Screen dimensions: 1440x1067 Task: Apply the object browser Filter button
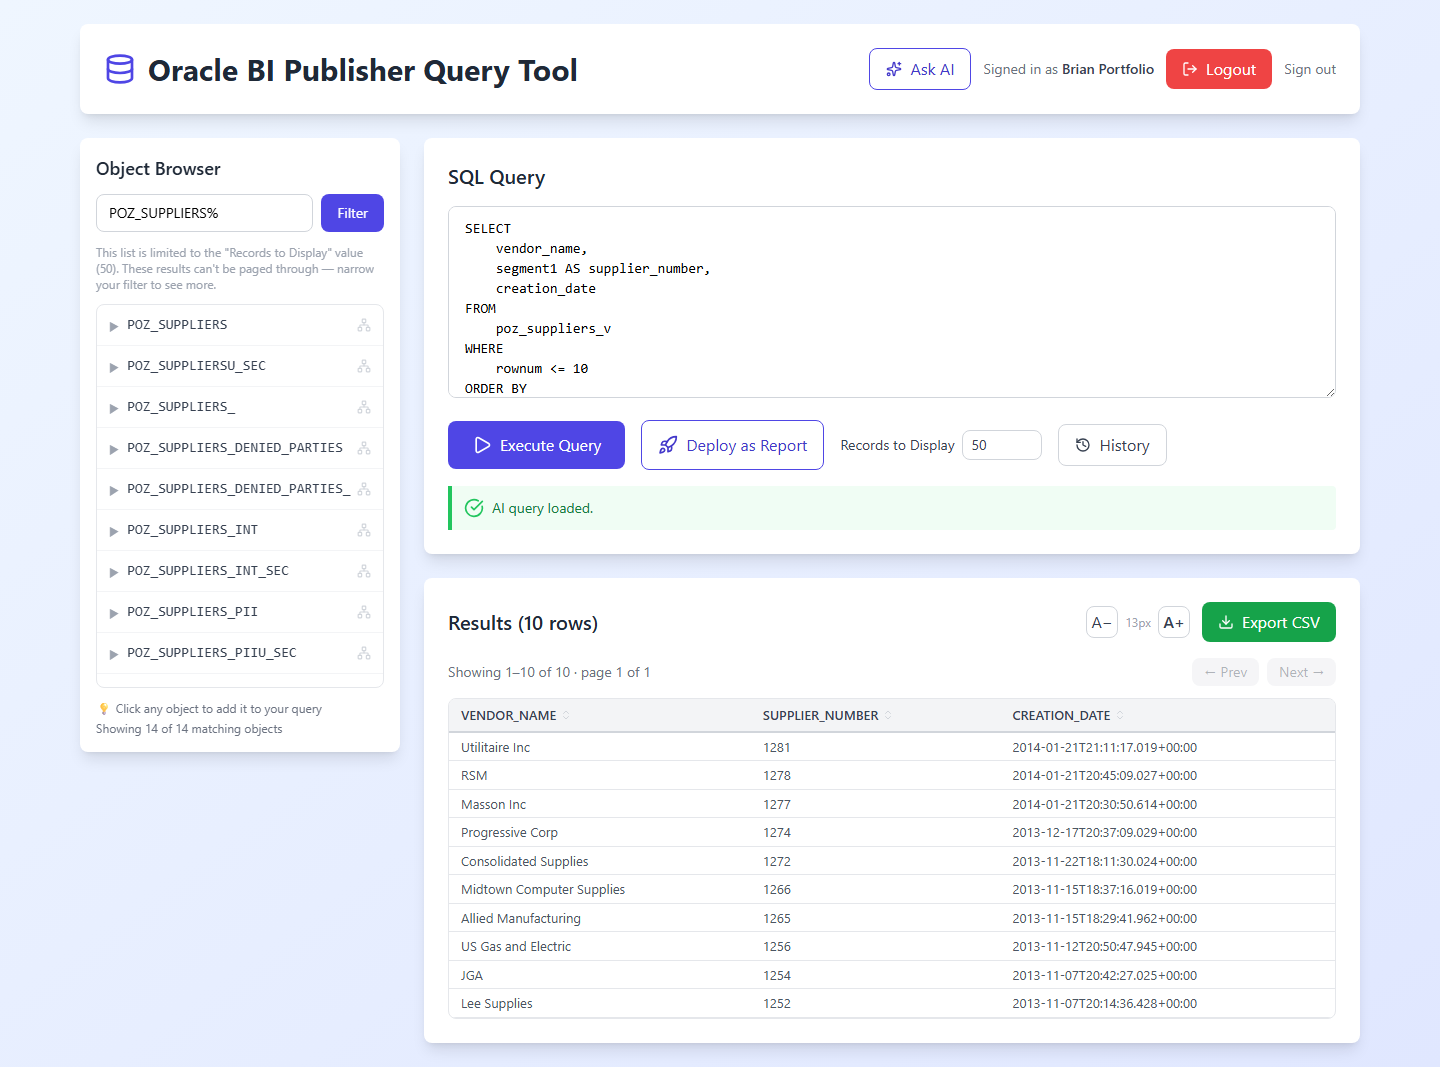tap(352, 213)
